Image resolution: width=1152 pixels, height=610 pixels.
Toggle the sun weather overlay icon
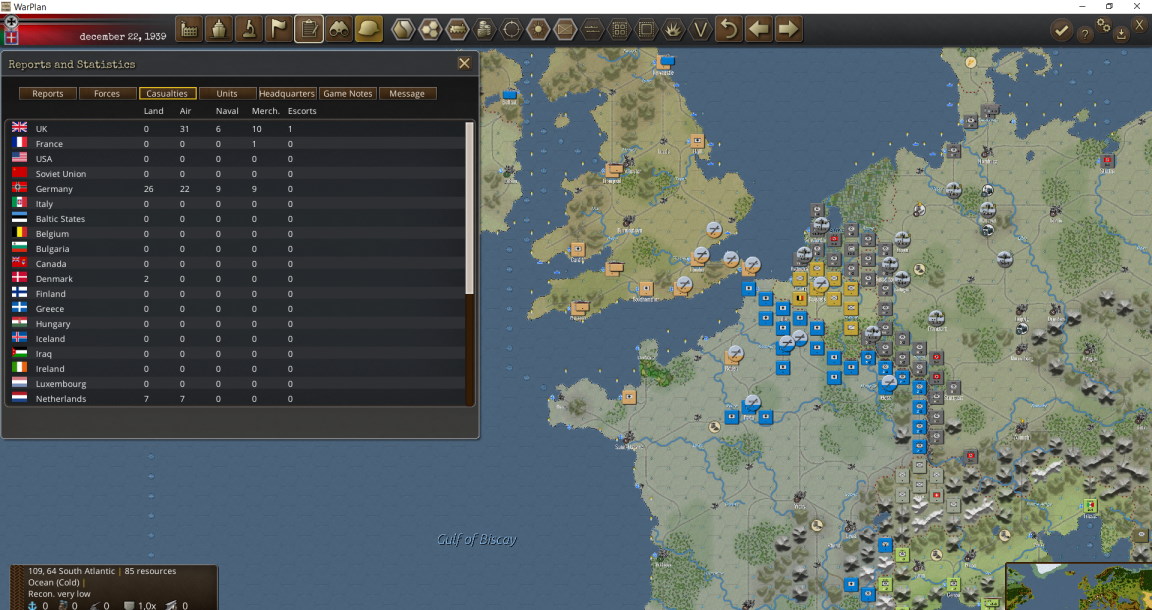[539, 29]
